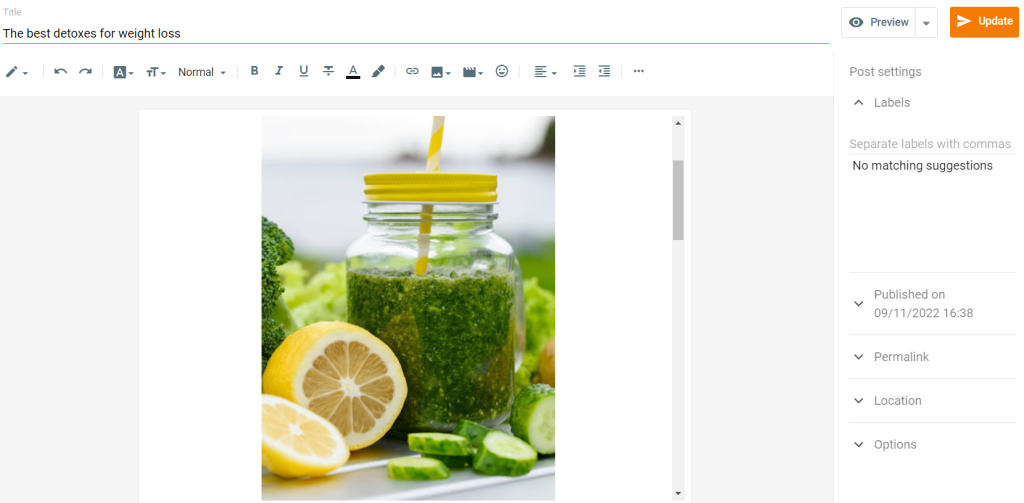Expand the Permalink section
Image resolution: width=1024 pixels, height=503 pixels.
coord(933,357)
